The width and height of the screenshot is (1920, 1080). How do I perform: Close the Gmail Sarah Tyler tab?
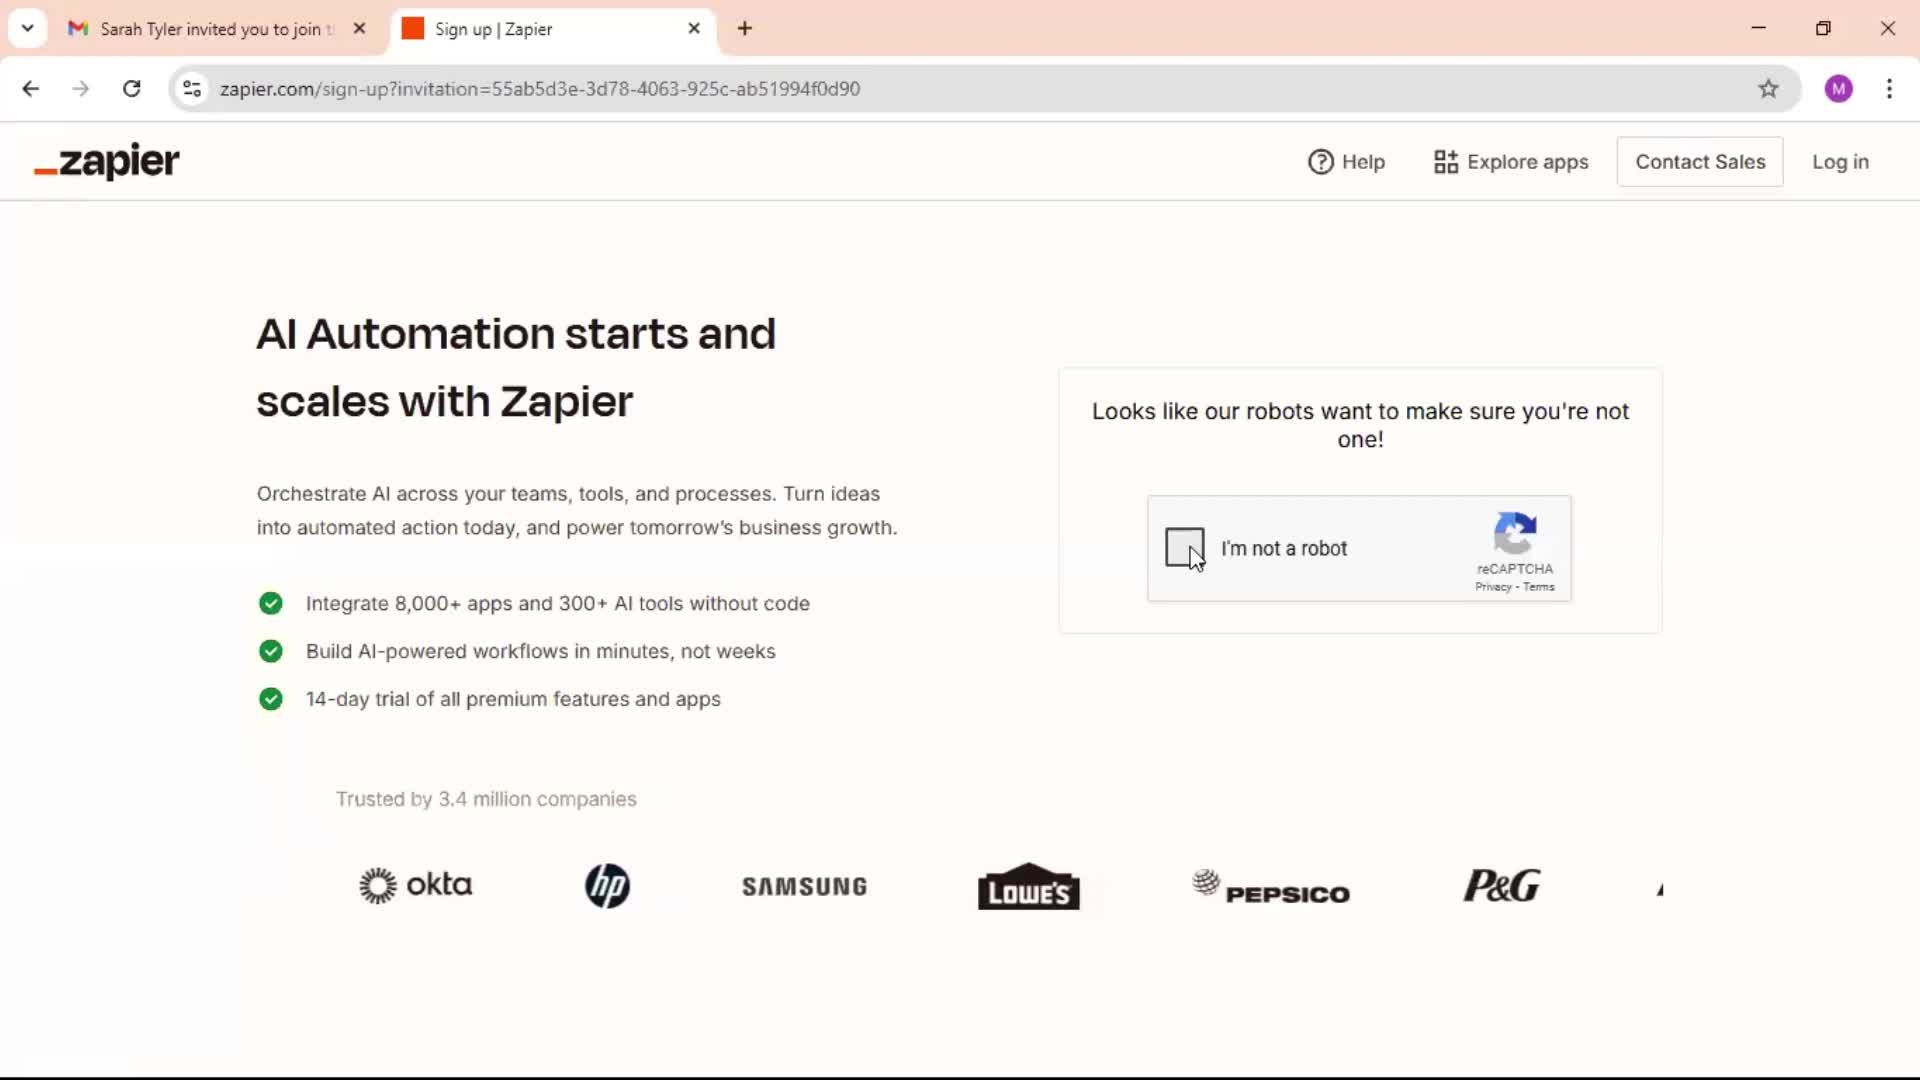click(360, 29)
